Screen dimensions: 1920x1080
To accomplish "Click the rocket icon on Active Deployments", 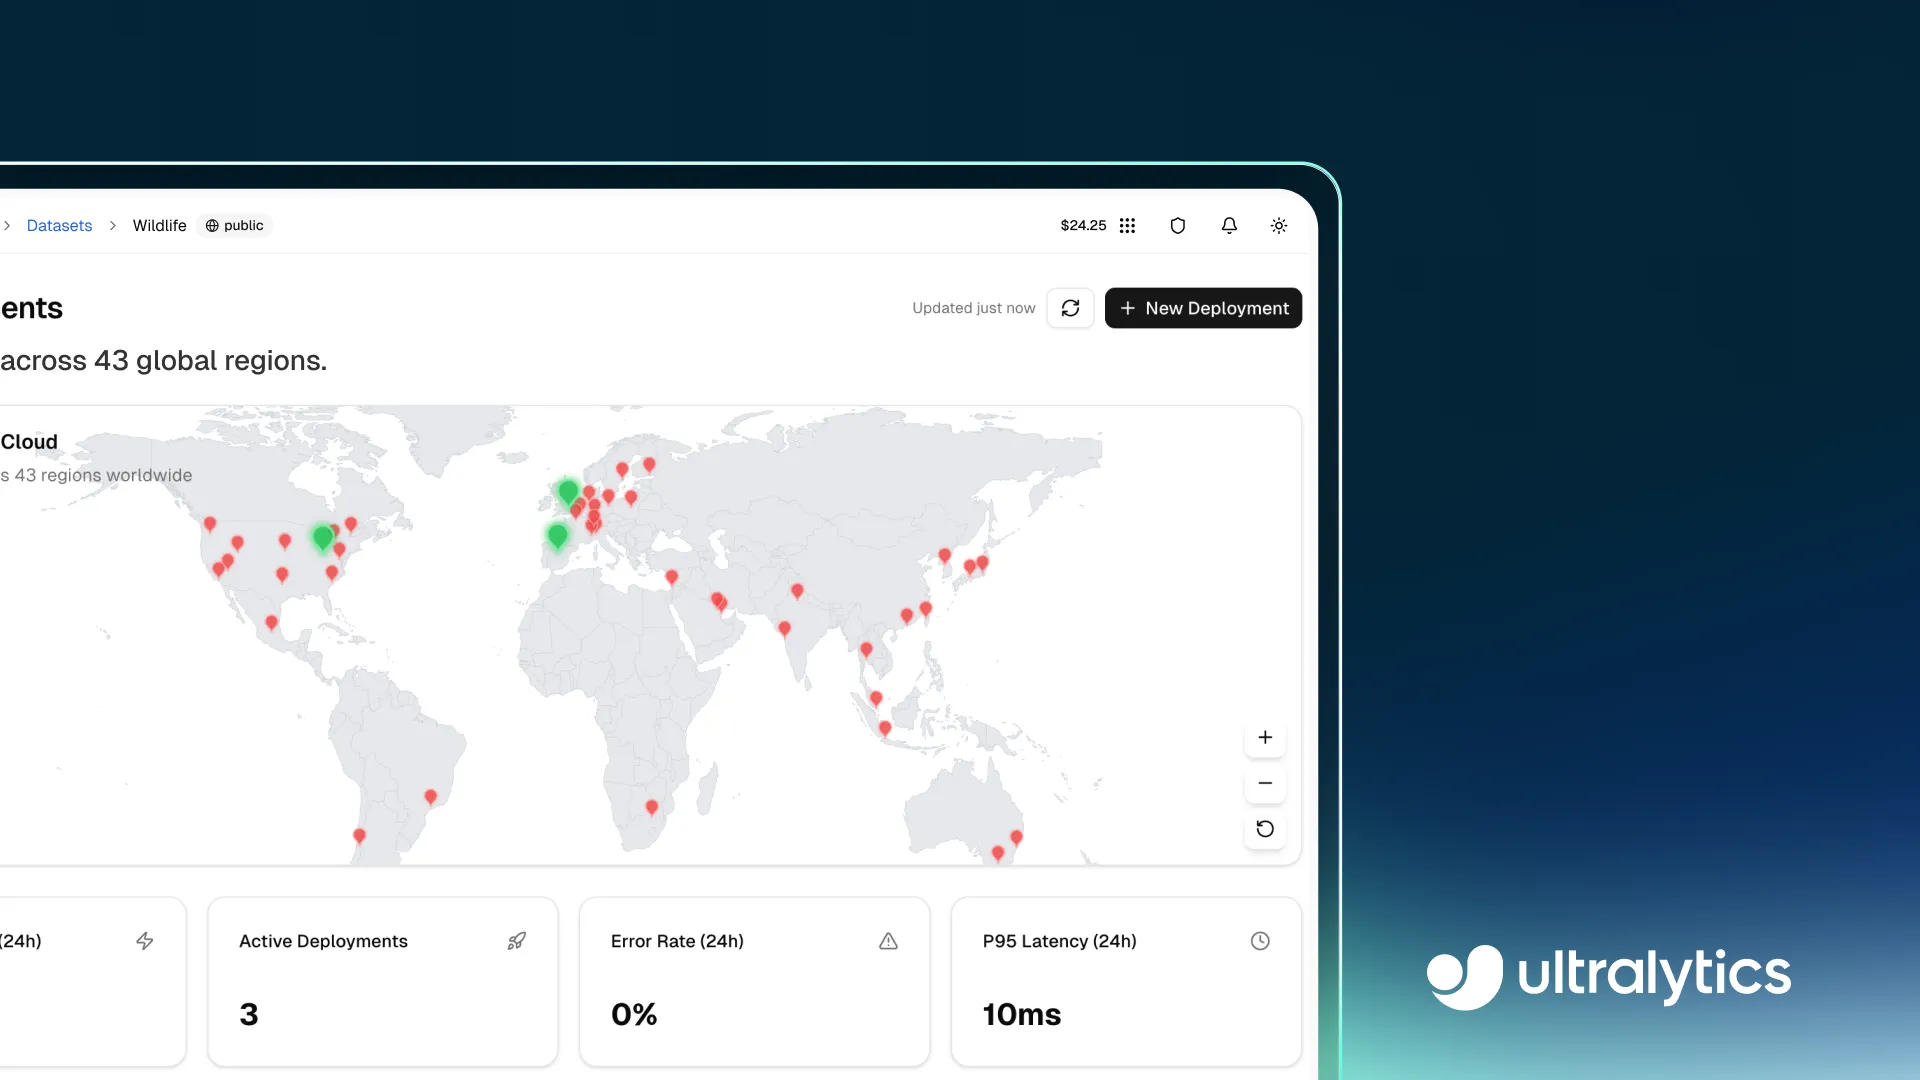I will coord(516,941).
